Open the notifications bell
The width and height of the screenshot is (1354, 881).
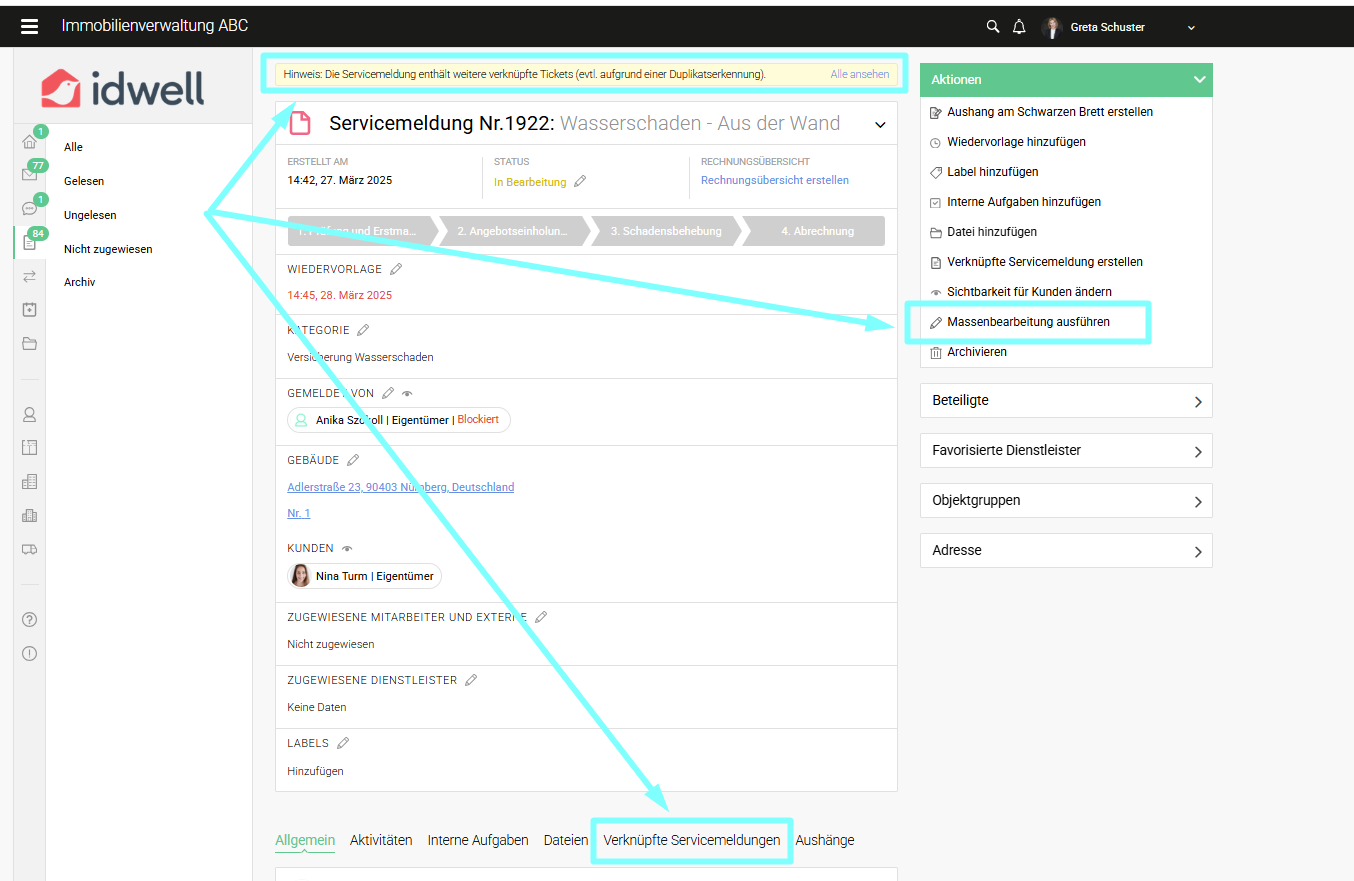[x=1019, y=27]
